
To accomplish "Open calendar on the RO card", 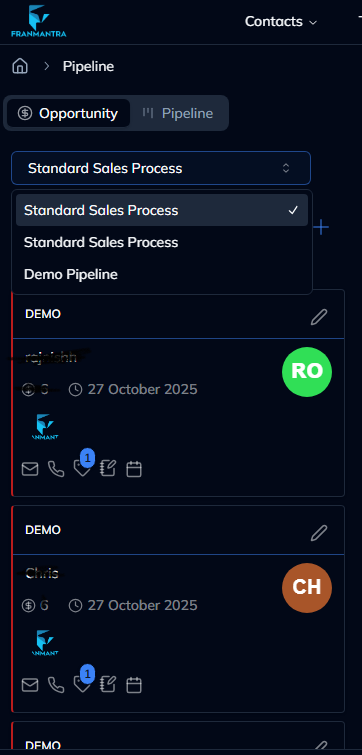I will tap(134, 469).
